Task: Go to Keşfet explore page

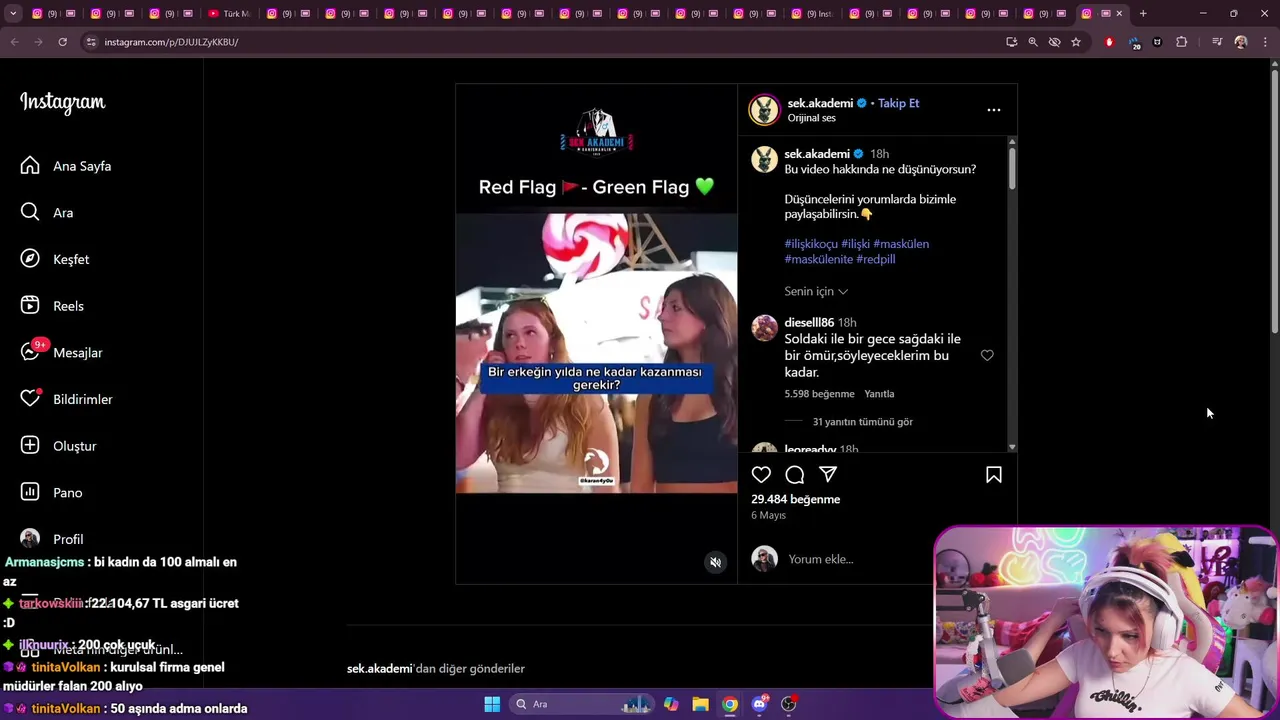Action: (55, 259)
